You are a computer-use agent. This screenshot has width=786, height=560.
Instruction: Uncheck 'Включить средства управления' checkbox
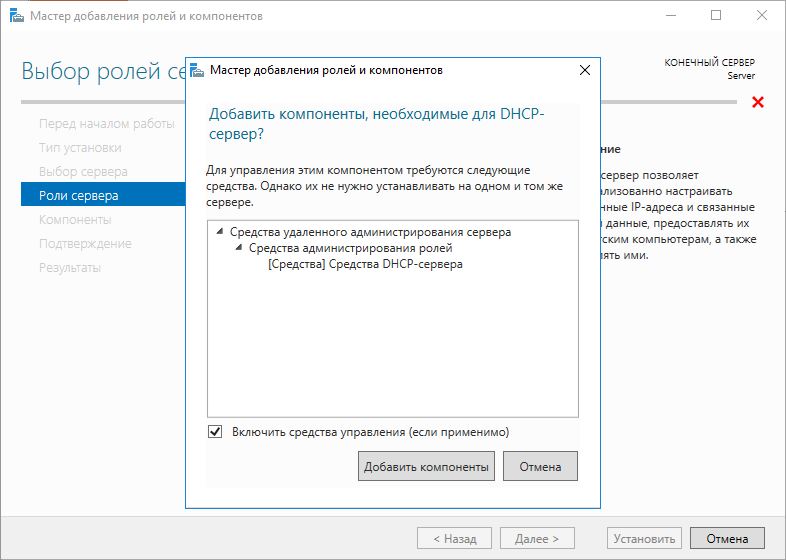click(x=215, y=432)
